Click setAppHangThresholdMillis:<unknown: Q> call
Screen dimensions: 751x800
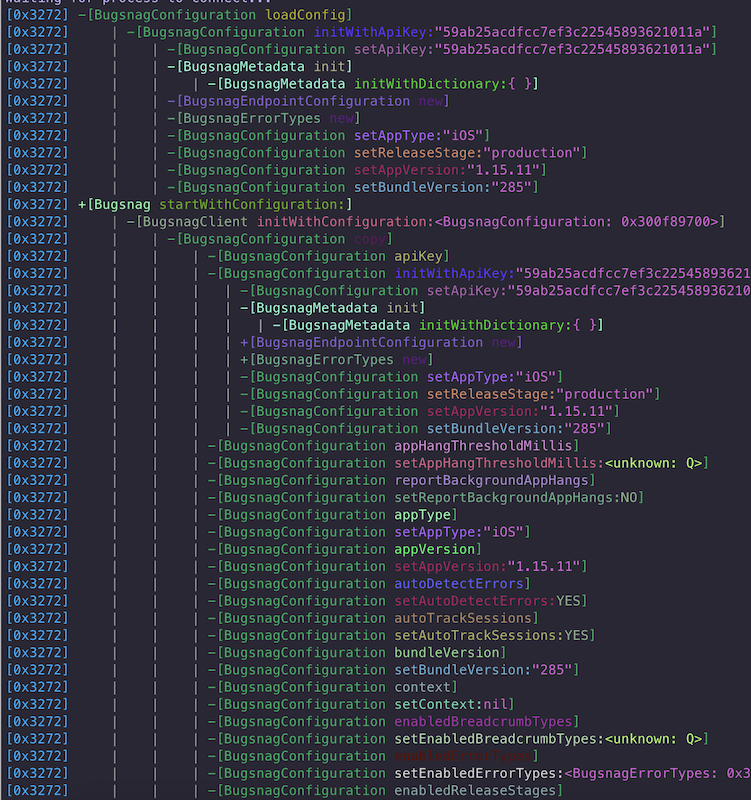[x=548, y=463]
